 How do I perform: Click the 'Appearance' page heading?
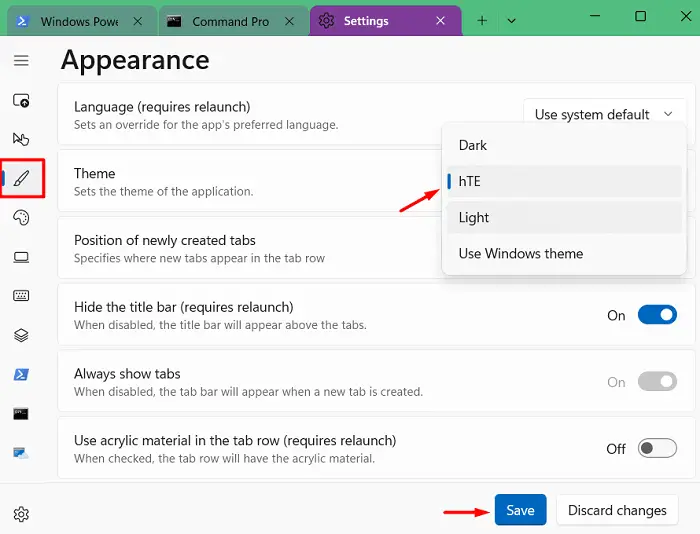pyautogui.click(x=135, y=60)
